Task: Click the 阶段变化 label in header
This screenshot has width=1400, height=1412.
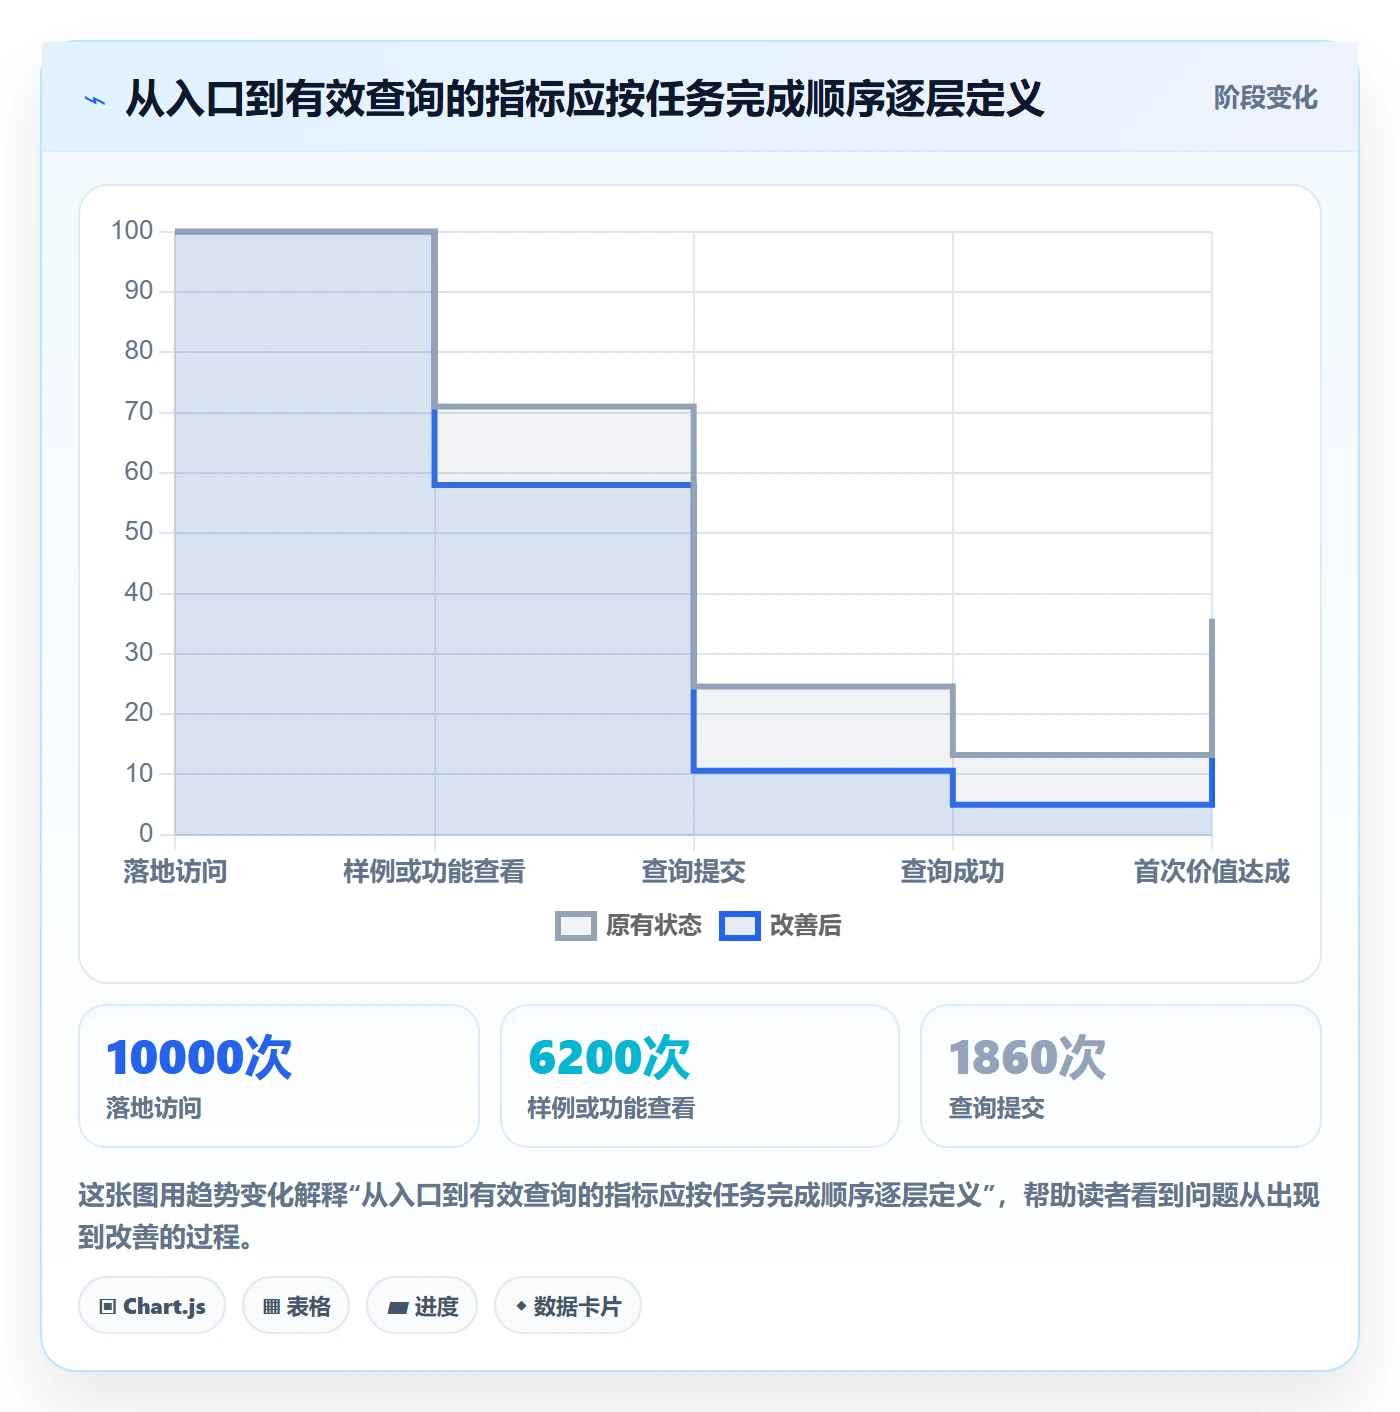Action: click(x=1265, y=98)
